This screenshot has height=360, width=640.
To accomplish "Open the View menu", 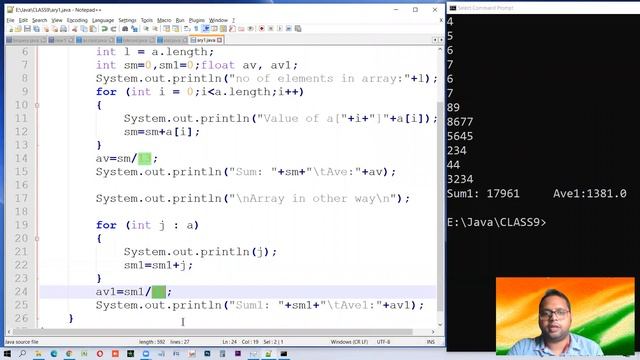I will coord(57,20).
